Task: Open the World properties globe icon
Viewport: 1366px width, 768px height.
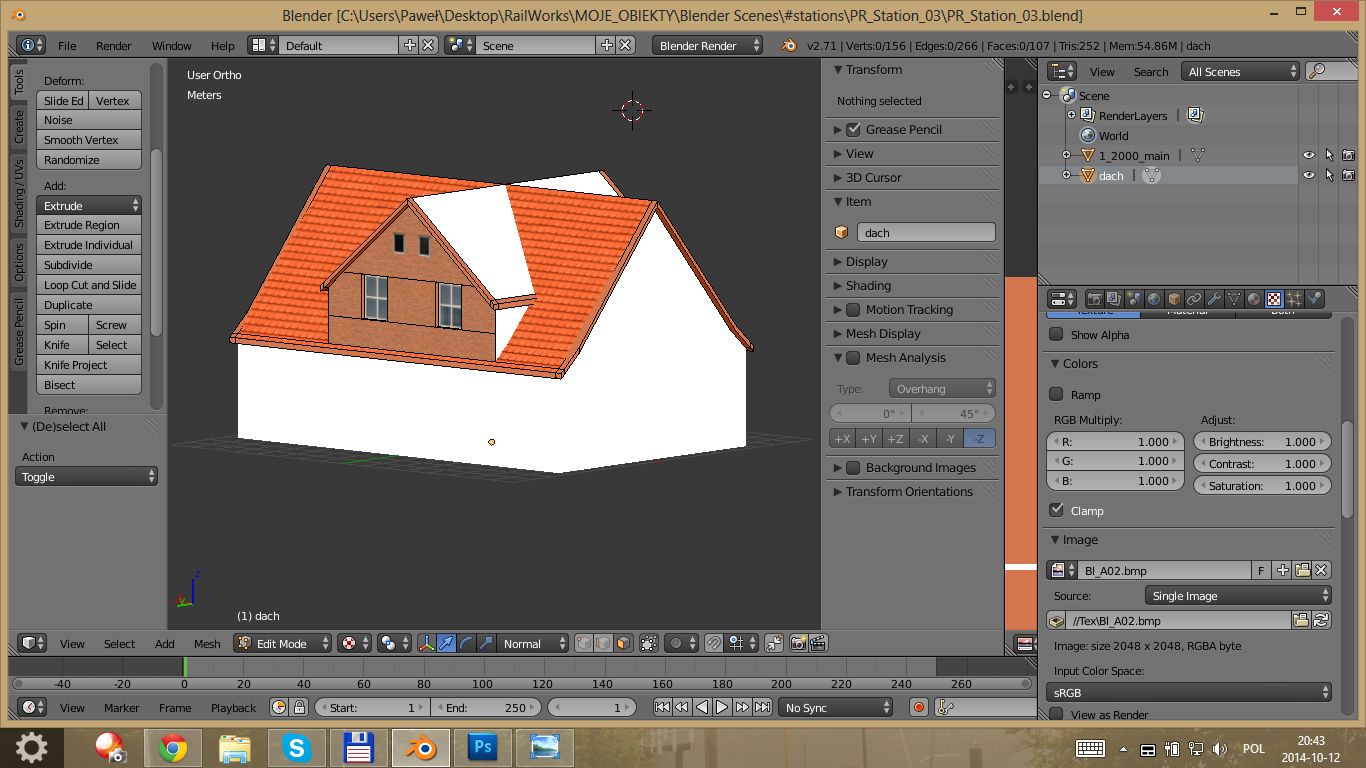Action: tap(1154, 299)
